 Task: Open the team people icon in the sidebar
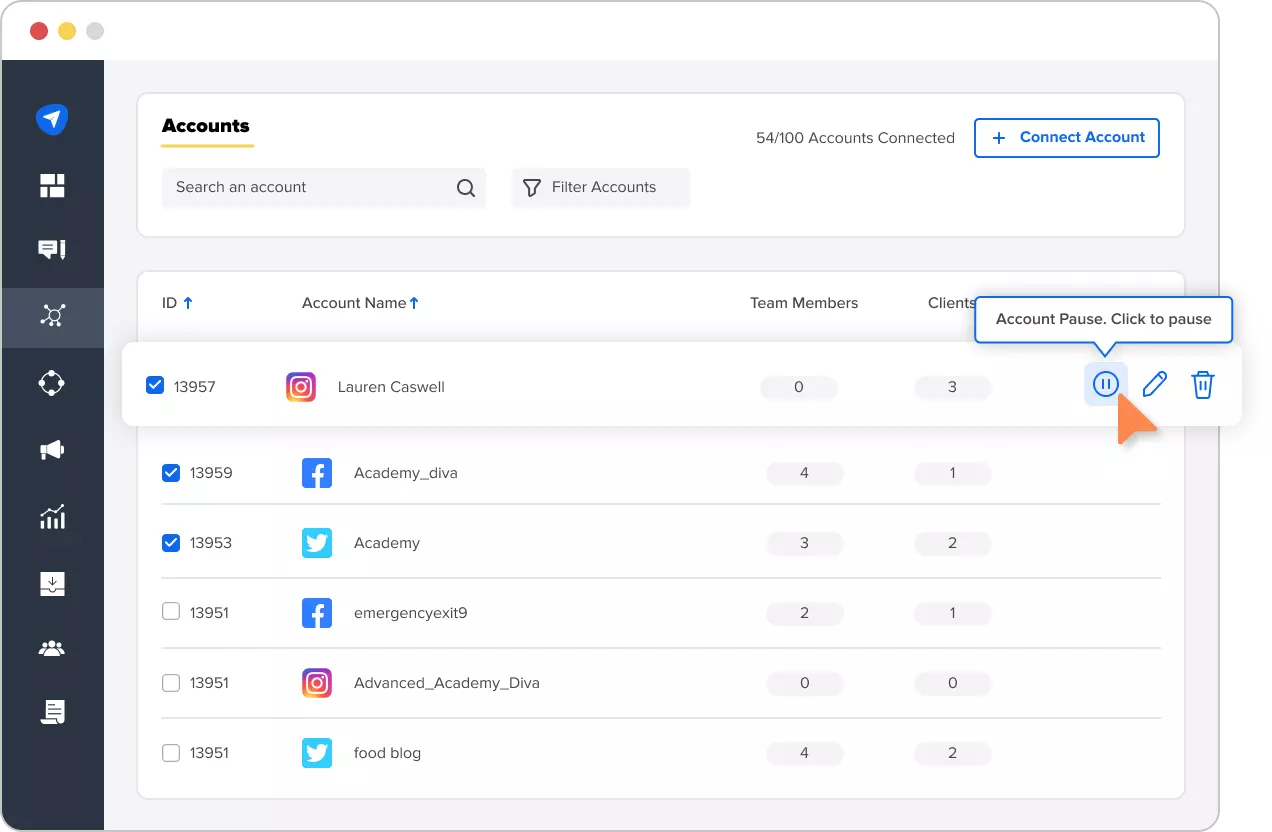[52, 649]
